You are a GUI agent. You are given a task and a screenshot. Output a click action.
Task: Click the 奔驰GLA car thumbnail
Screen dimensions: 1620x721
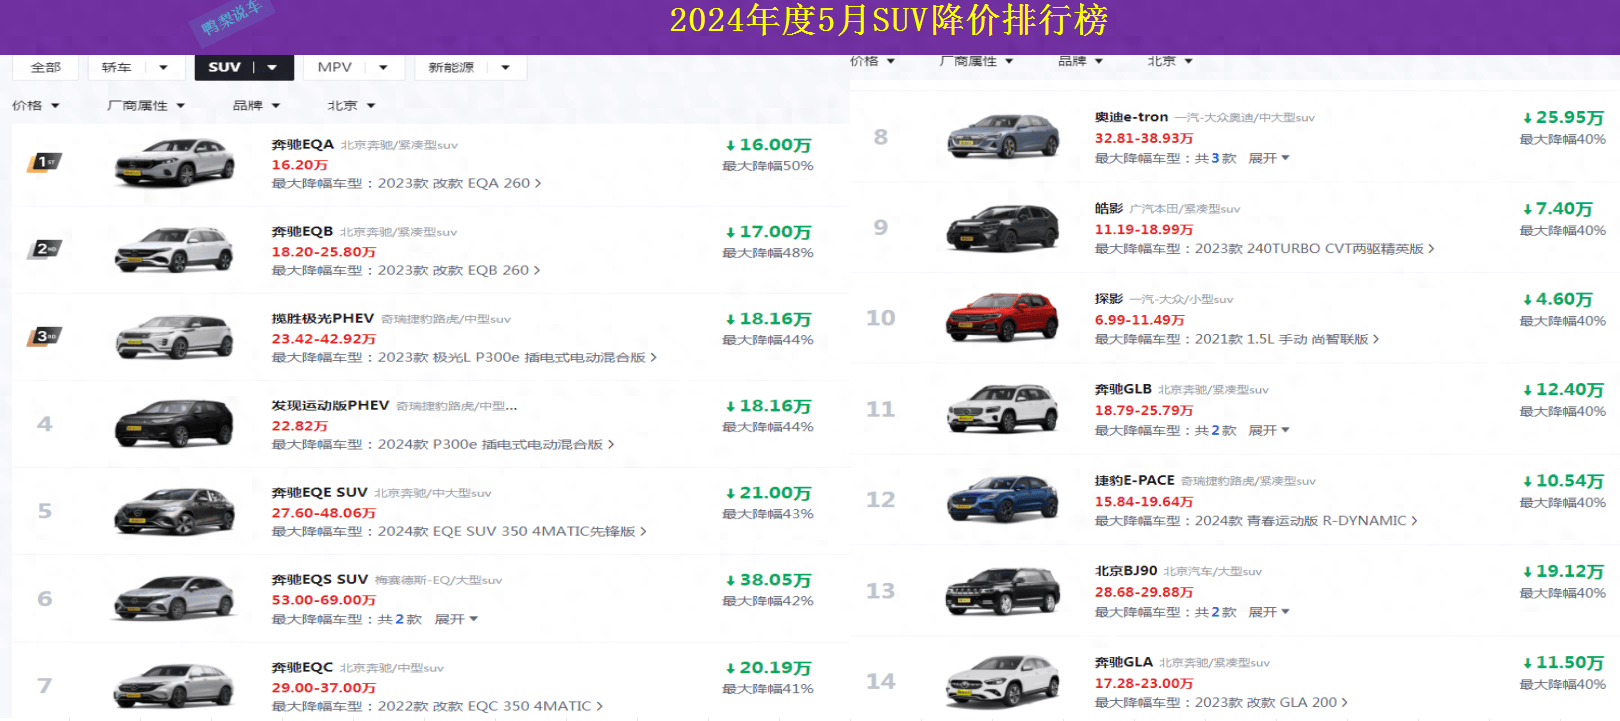click(x=1003, y=681)
